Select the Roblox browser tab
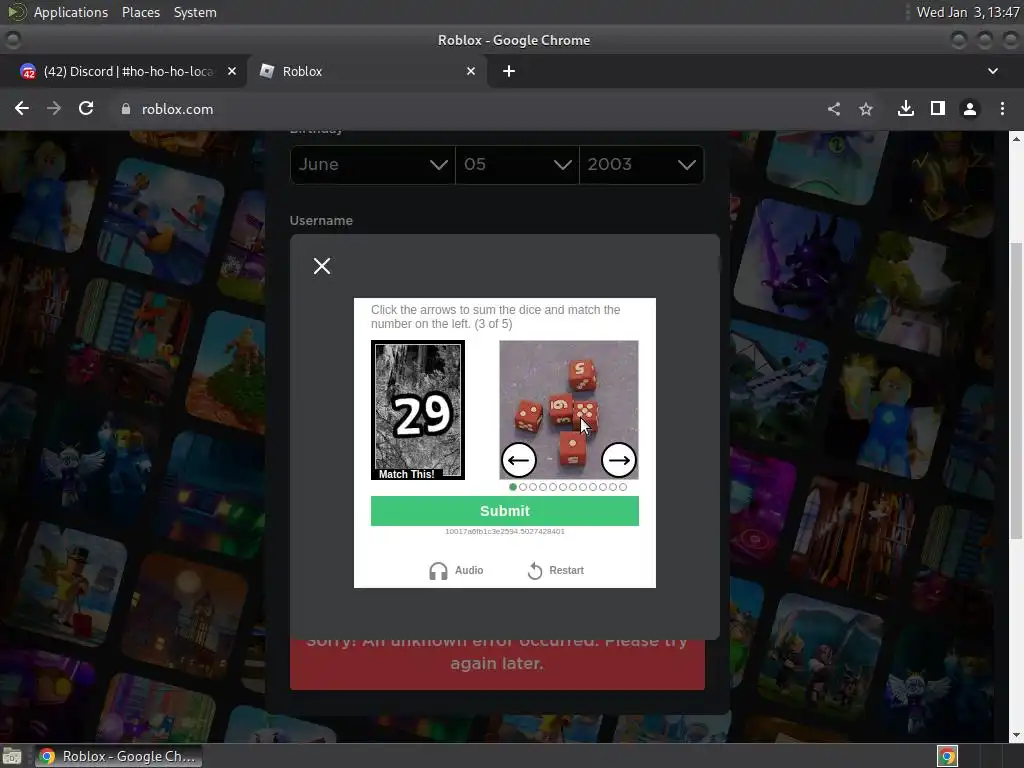The width and height of the screenshot is (1024, 768). pyautogui.click(x=366, y=71)
